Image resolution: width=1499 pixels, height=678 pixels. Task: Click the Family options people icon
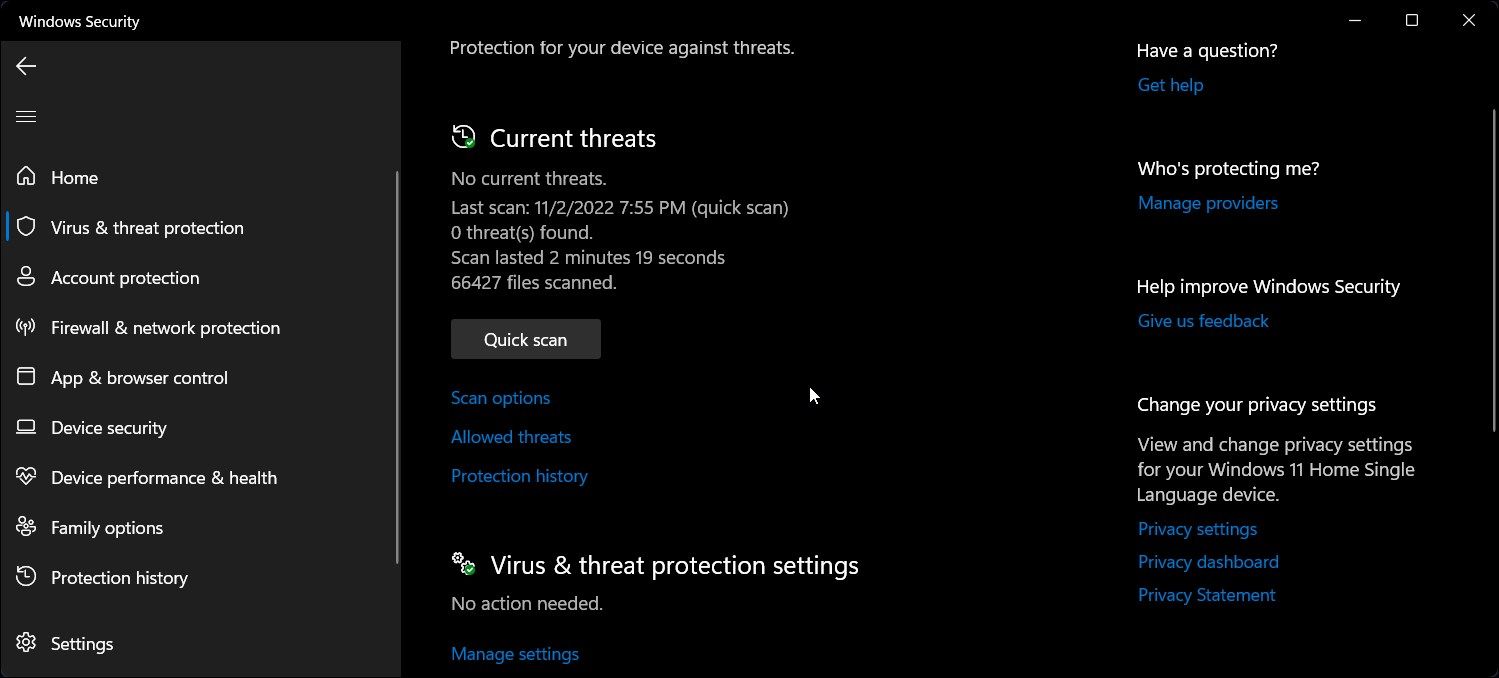click(26, 527)
